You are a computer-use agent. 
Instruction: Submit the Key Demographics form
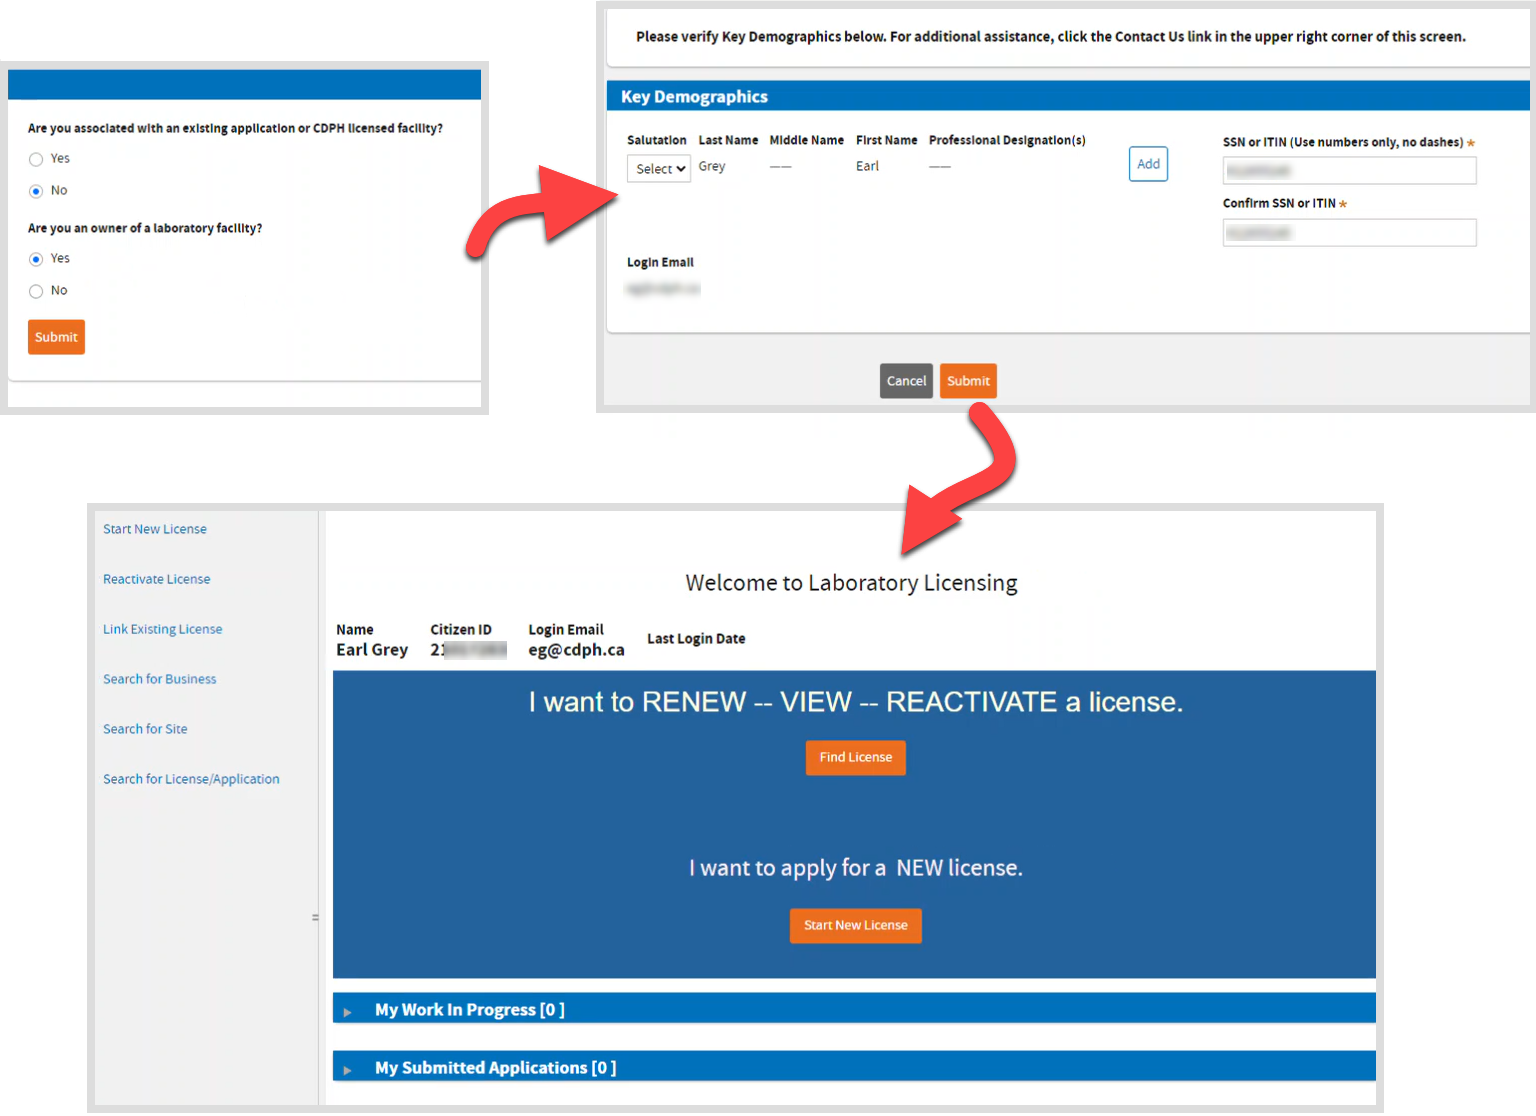[x=968, y=381]
